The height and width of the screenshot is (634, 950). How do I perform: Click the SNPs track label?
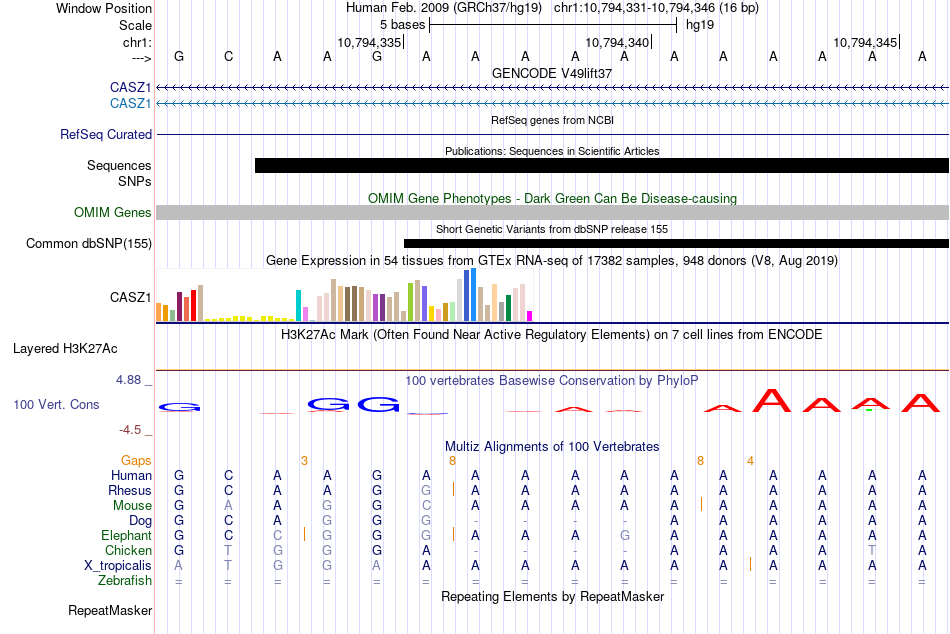pos(135,181)
